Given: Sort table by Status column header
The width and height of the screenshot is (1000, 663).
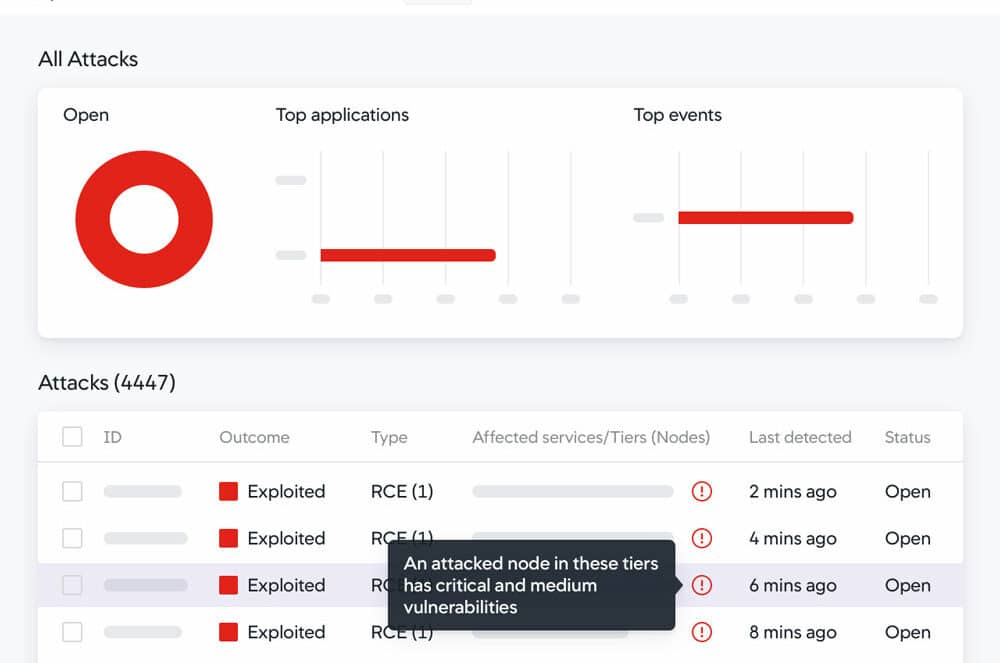Looking at the screenshot, I should click(907, 437).
